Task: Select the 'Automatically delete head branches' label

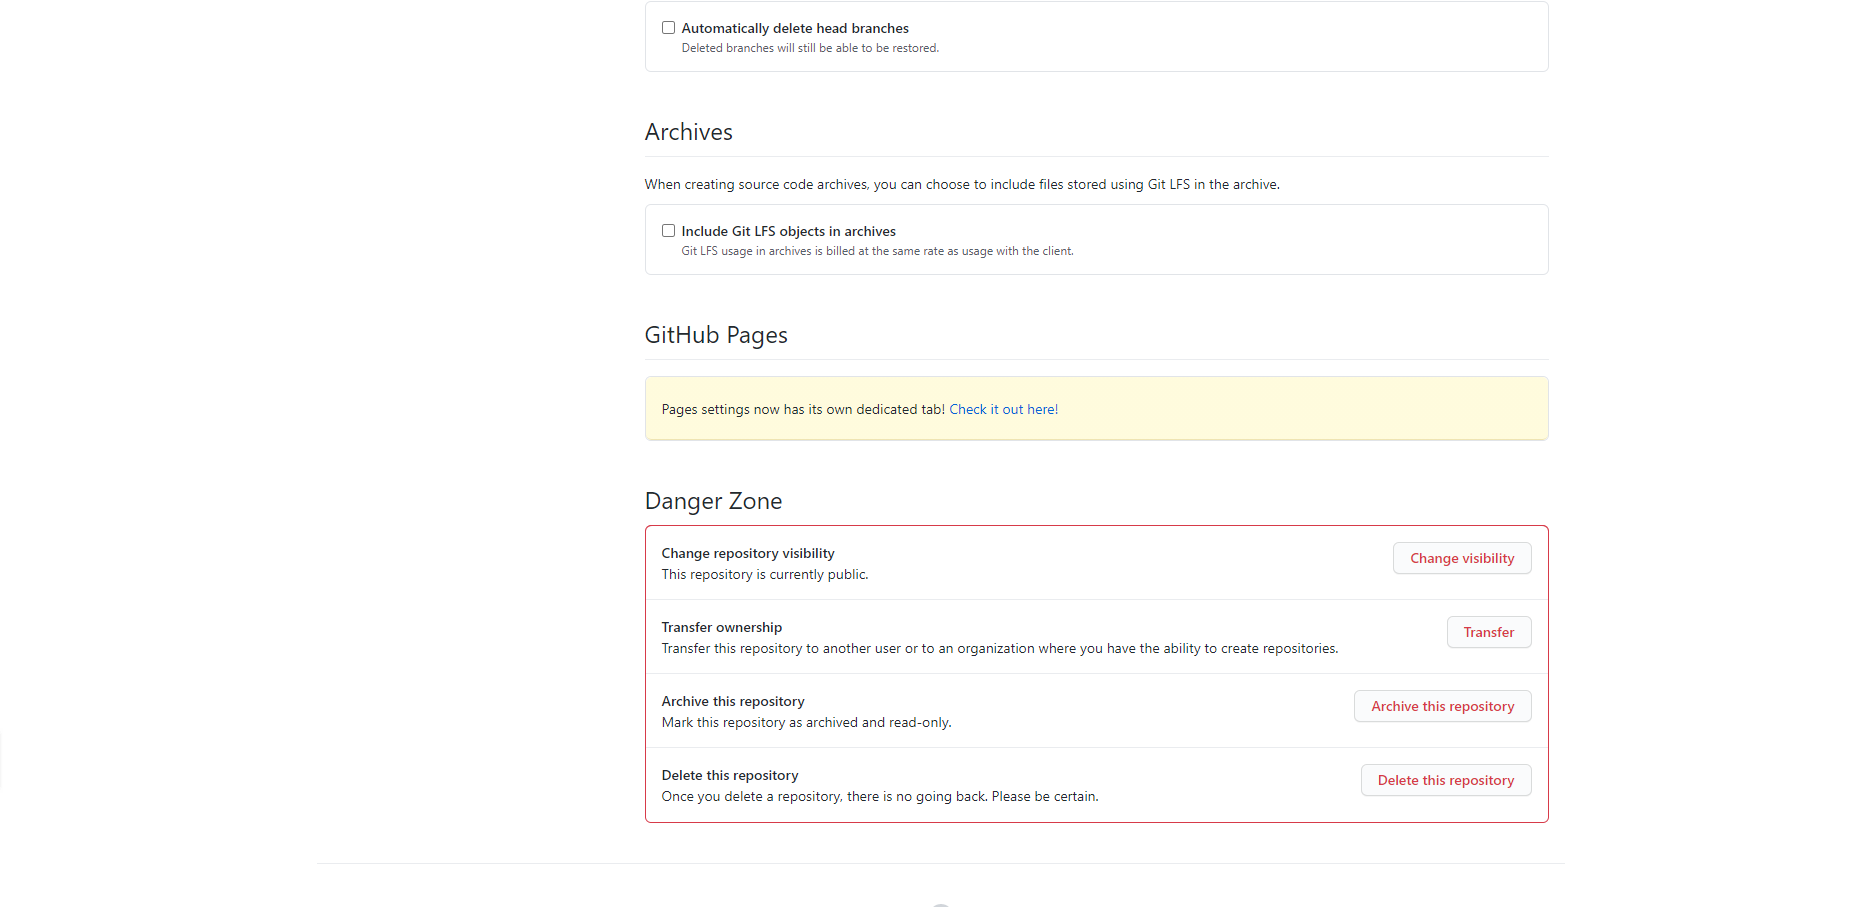Action: pyautogui.click(x=795, y=28)
